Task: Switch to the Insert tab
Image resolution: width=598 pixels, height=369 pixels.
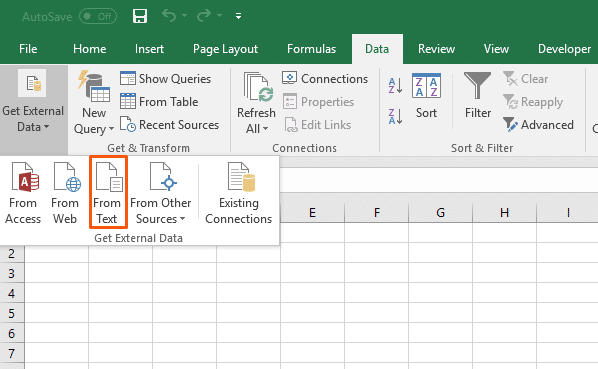Action: [149, 49]
